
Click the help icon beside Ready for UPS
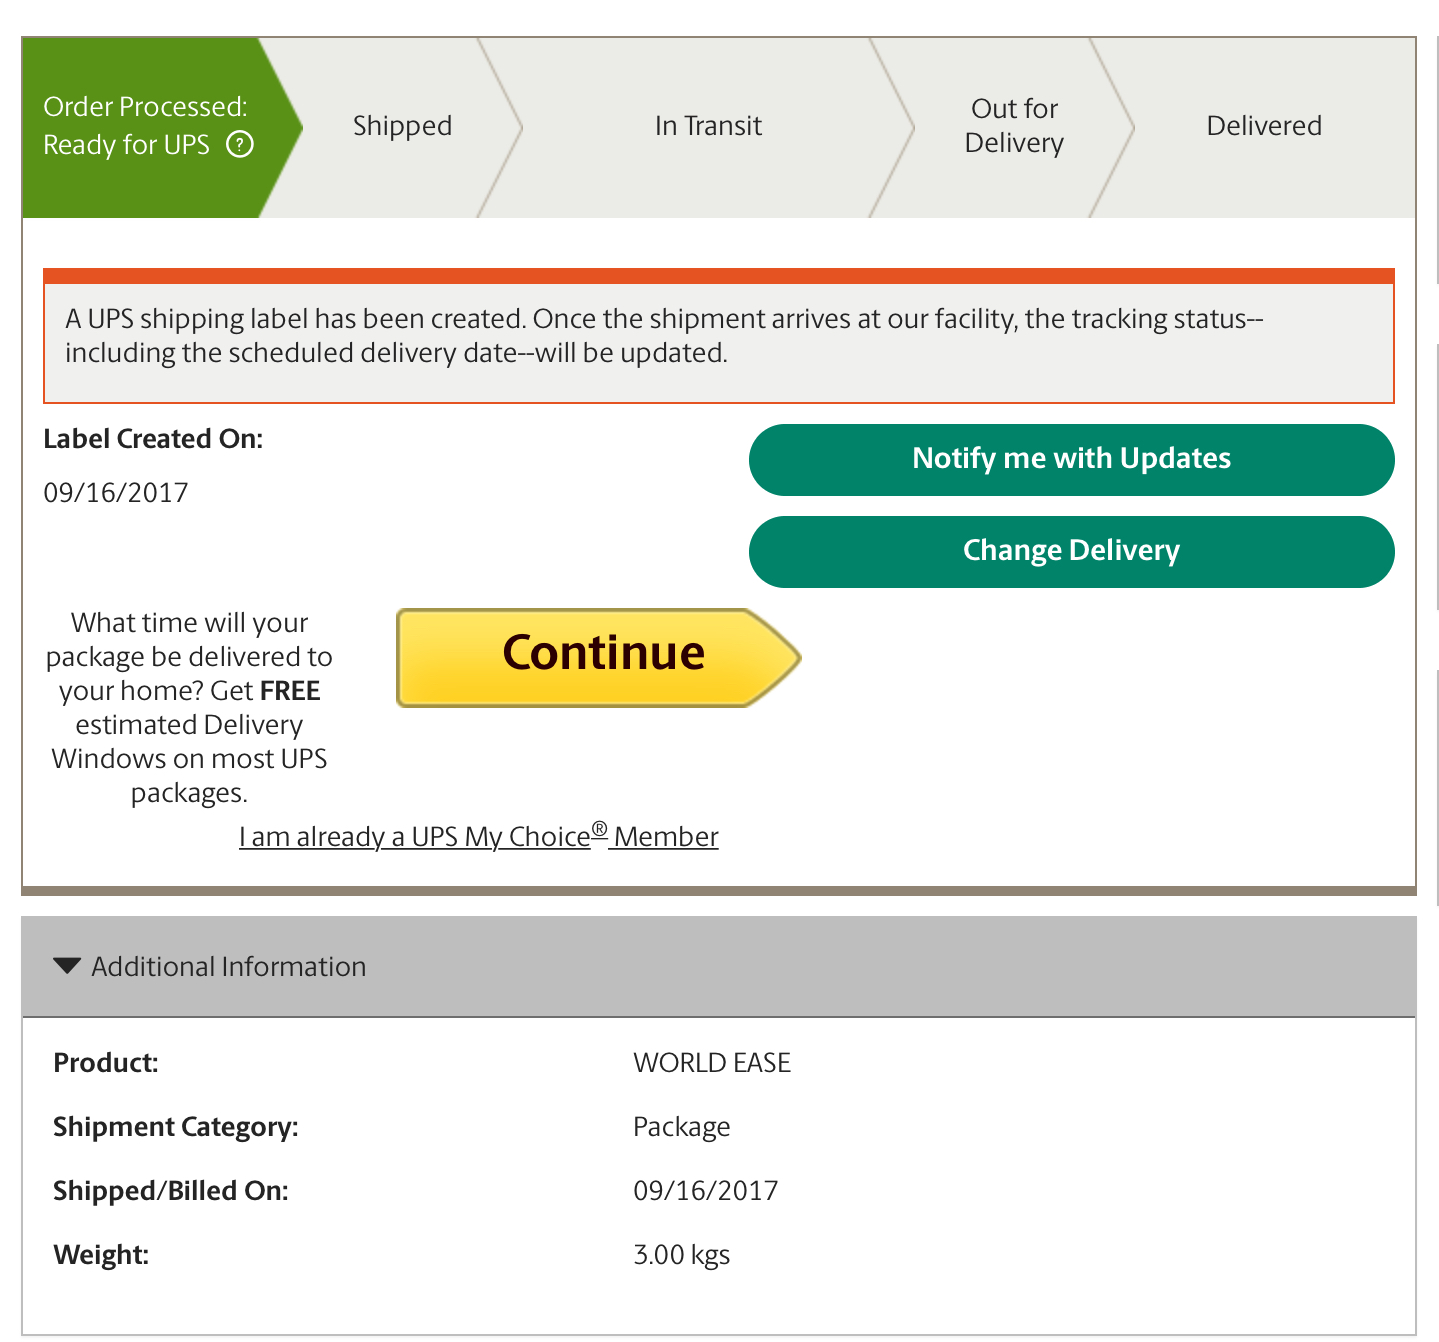pos(240,145)
